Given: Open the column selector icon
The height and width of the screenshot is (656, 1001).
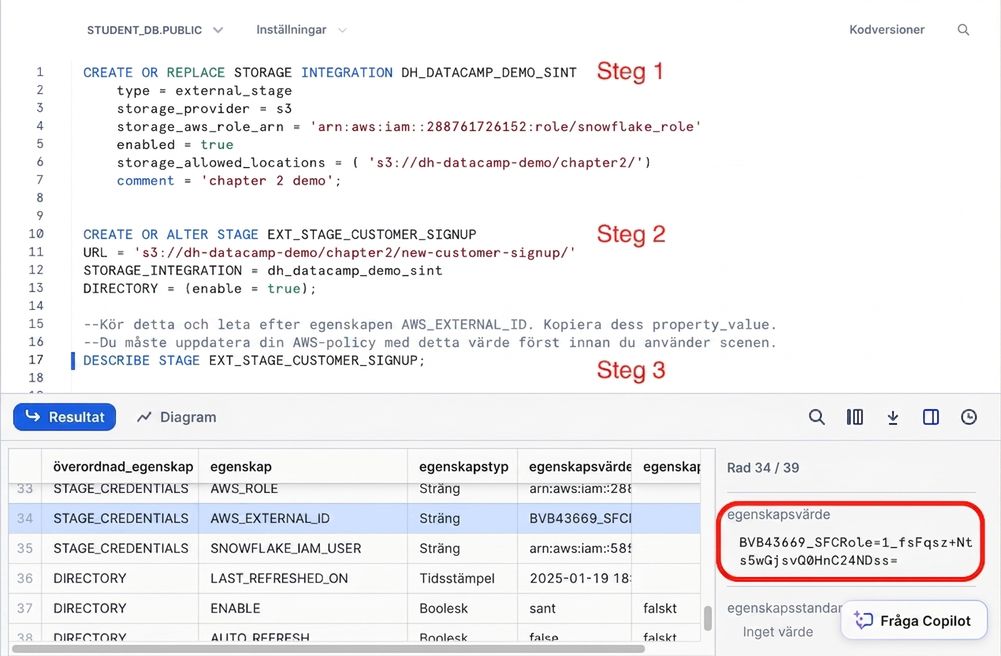Looking at the screenshot, I should tap(854, 417).
